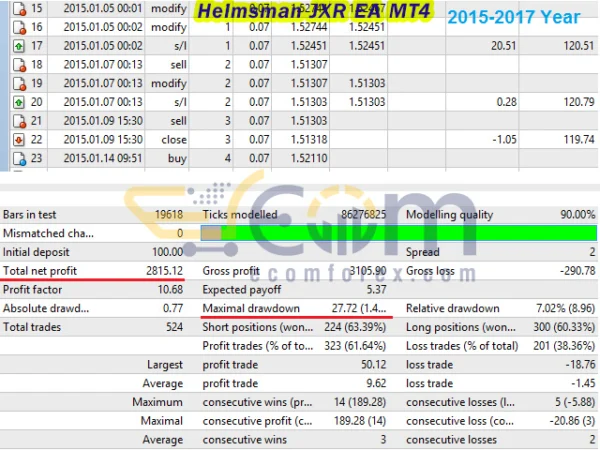The height and width of the screenshot is (450, 600).
Task: Click the Maximal drawdown value 27.72
Action: (359, 308)
